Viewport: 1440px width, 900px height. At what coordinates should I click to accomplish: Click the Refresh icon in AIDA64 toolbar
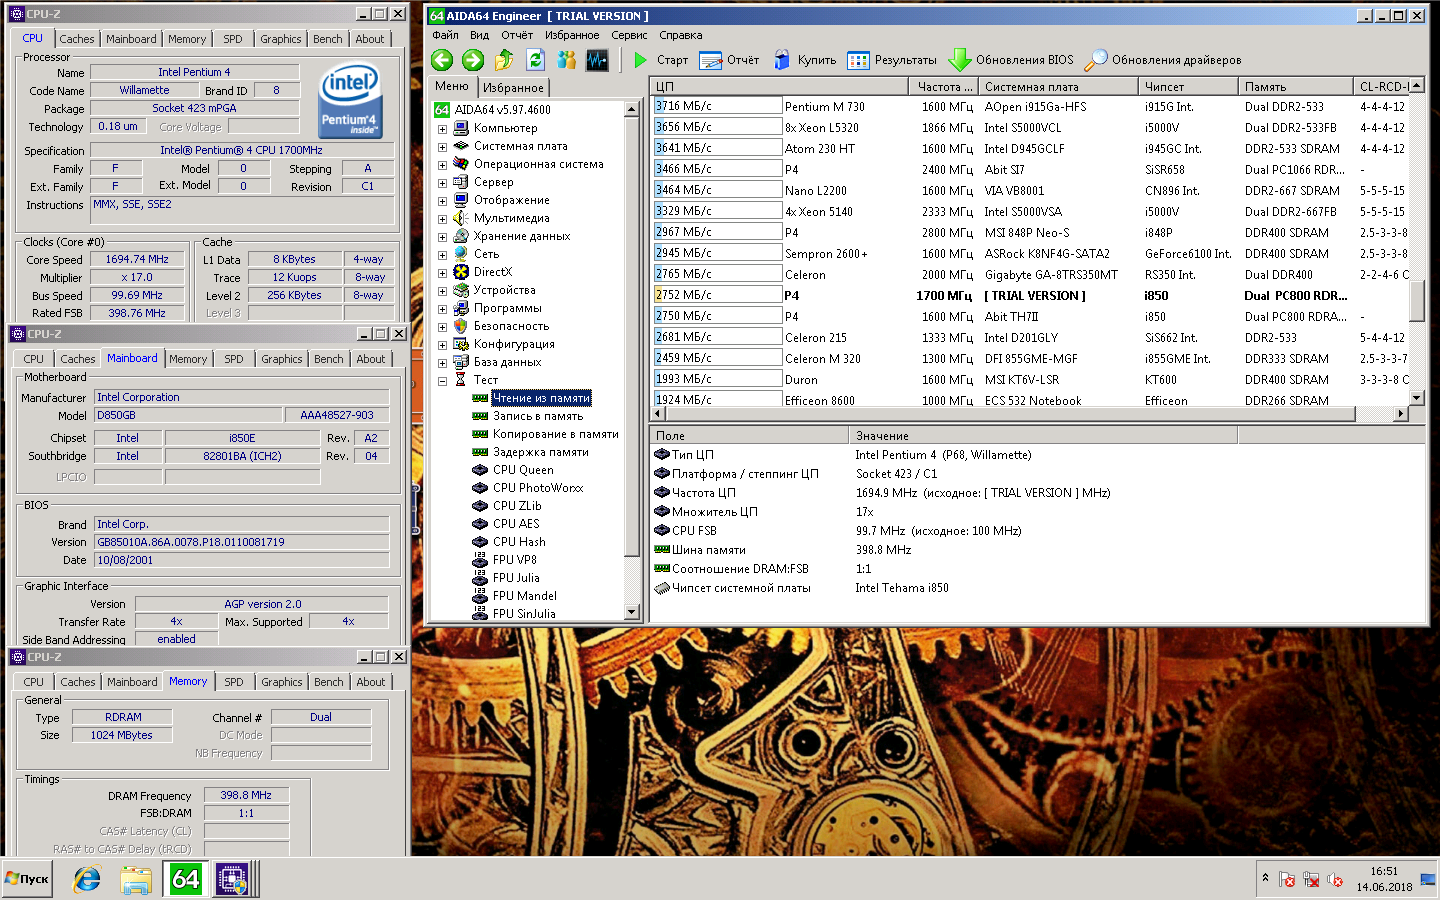point(535,60)
